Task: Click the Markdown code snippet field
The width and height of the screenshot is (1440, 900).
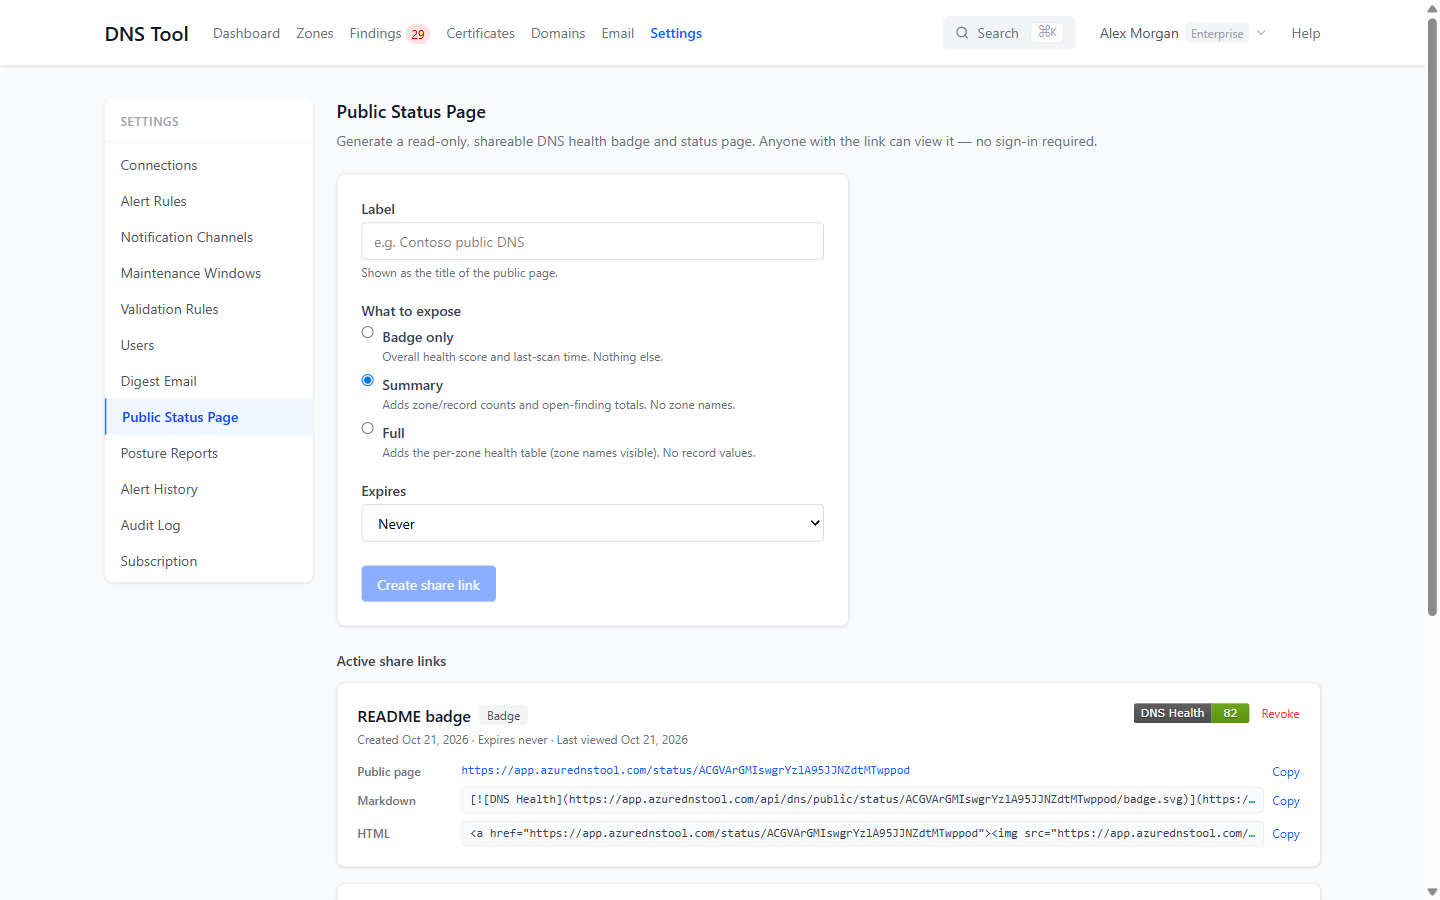Action: pyautogui.click(x=862, y=800)
